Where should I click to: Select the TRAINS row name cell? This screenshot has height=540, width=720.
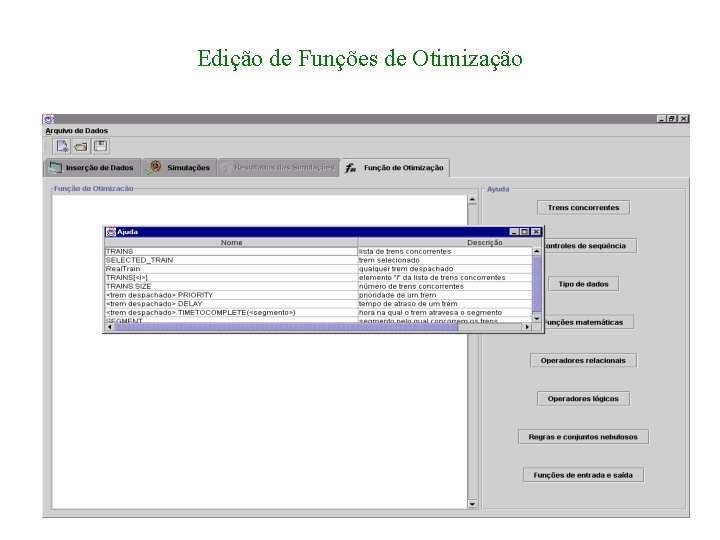(x=231, y=251)
